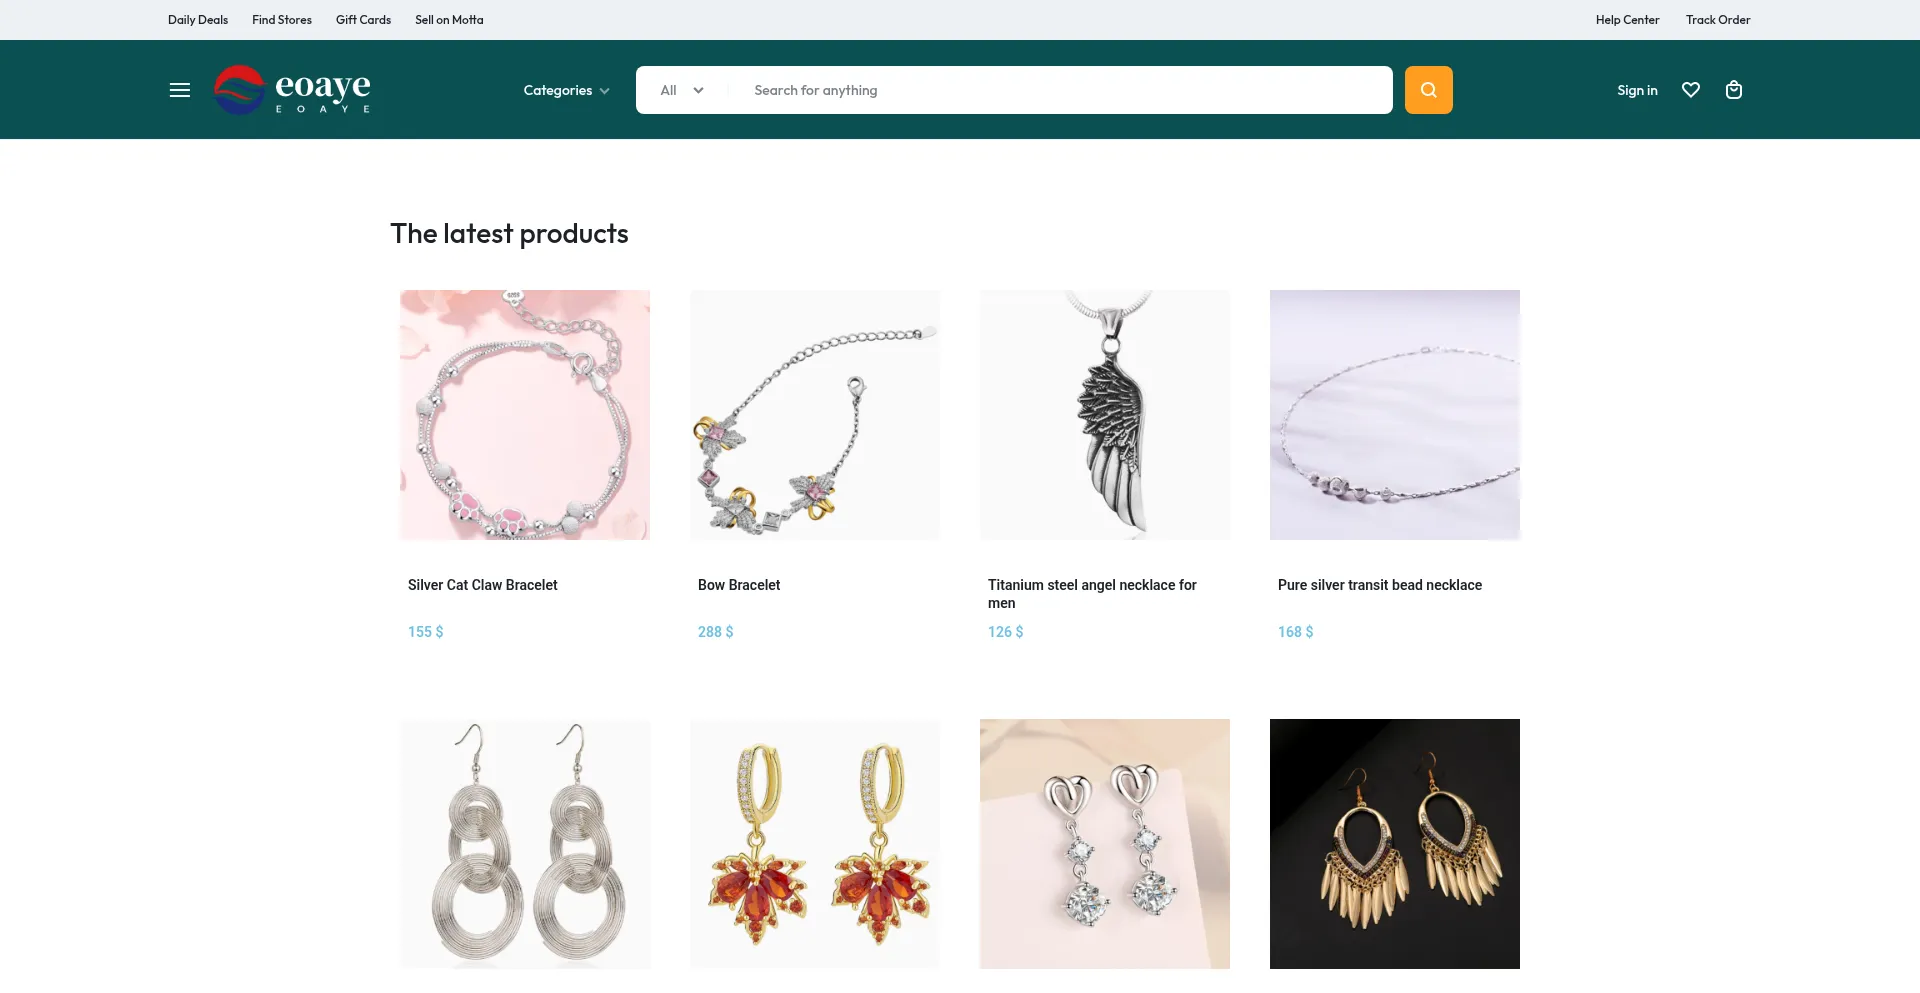Click the Bow Bracelet product title
The height and width of the screenshot is (993, 1920).
click(x=739, y=585)
